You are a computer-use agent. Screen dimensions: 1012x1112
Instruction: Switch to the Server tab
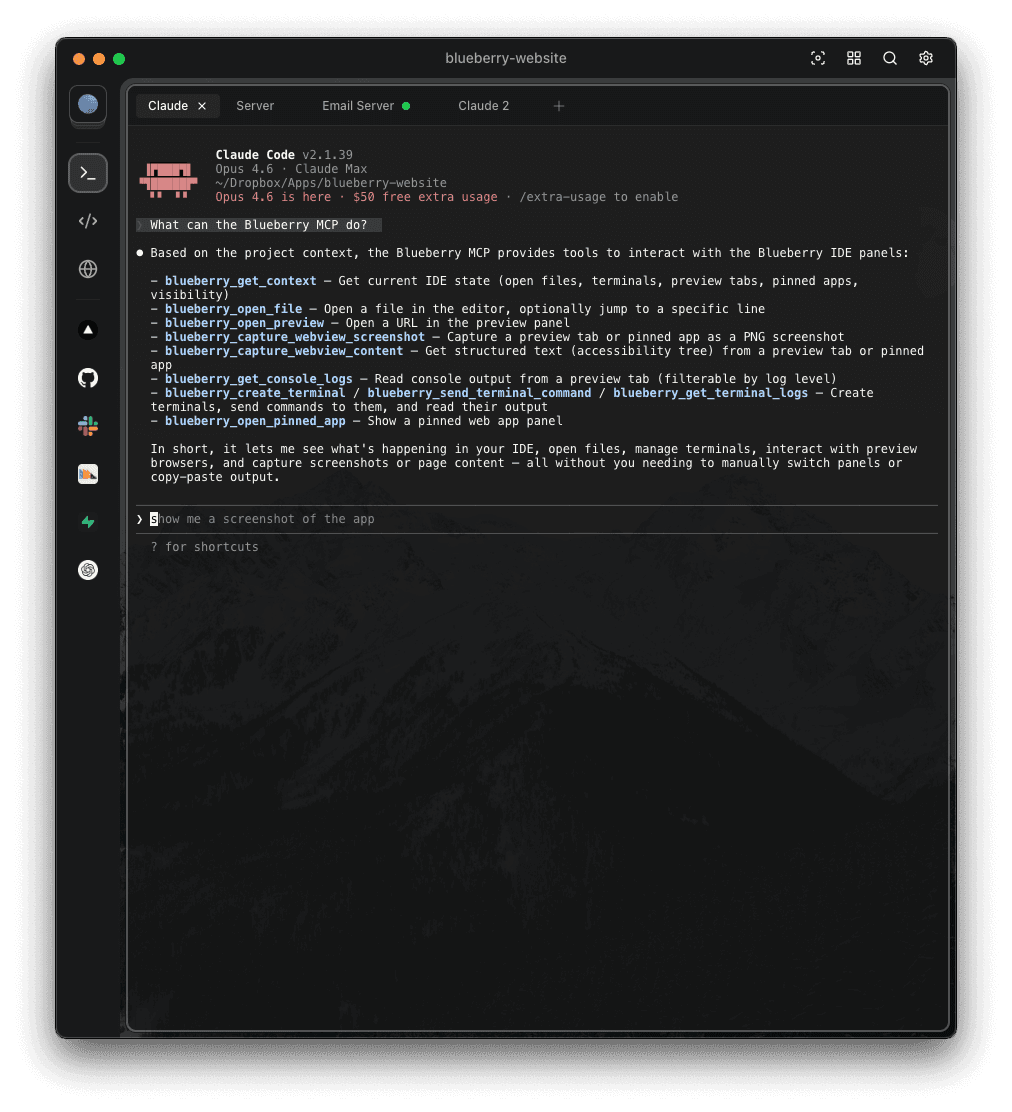255,106
